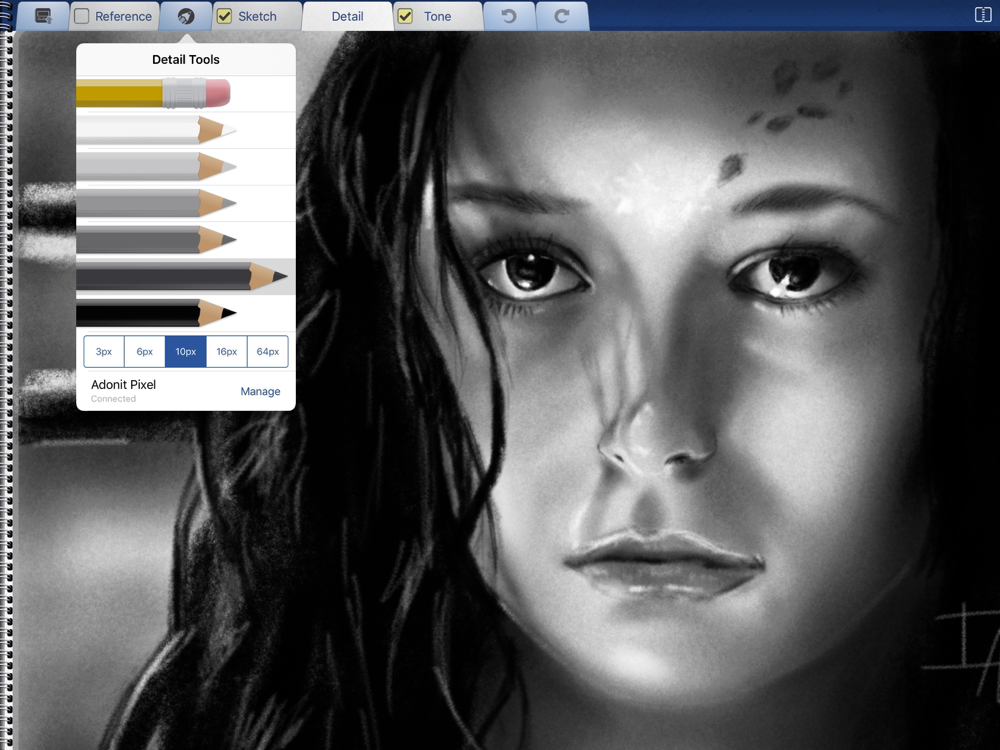Toggle the split view panel icon
The image size is (1000, 750).
[983, 15]
